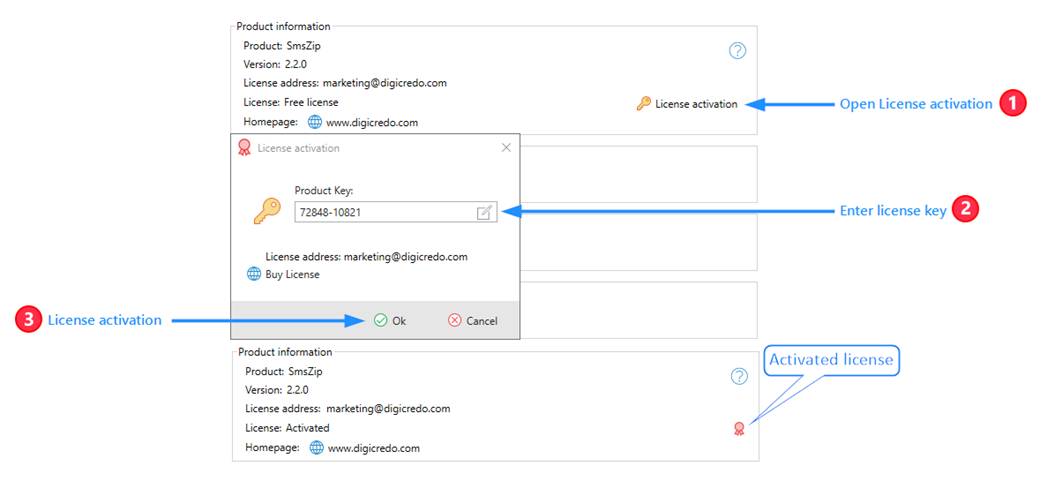
Task: Click the large key icon in the dialog
Action: (x=266, y=210)
